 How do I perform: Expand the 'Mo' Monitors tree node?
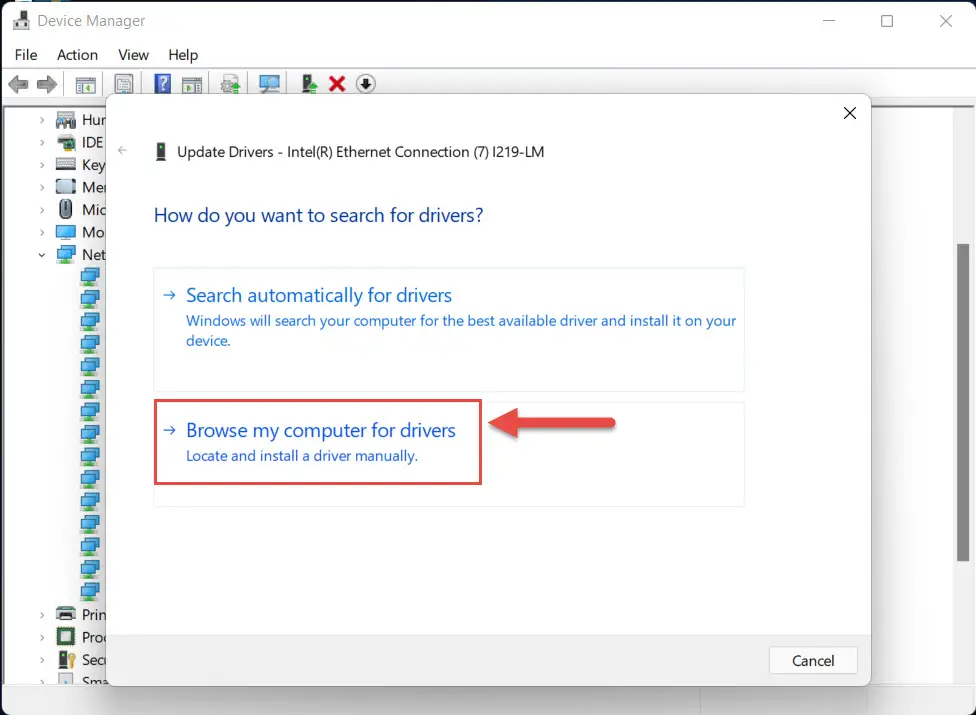coord(42,232)
